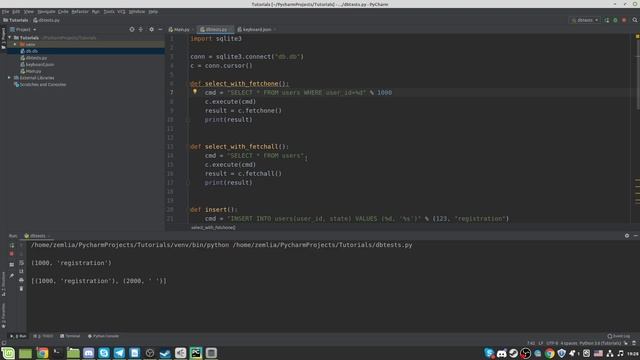The height and width of the screenshot is (360, 640).
Task: Click the red stop button in top toolbar
Action: click(624, 20)
